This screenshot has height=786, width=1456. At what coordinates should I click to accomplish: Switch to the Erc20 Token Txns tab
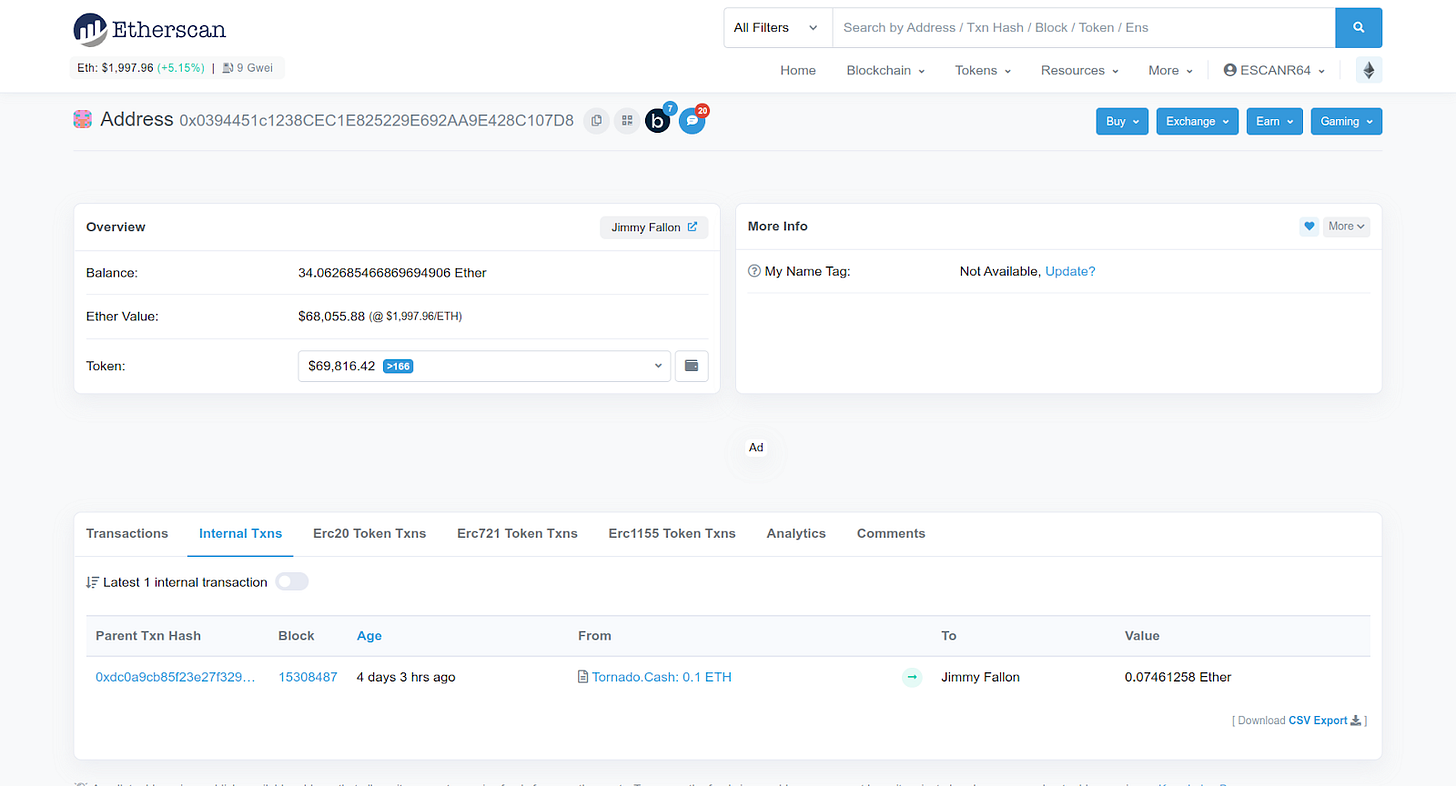[x=369, y=534]
